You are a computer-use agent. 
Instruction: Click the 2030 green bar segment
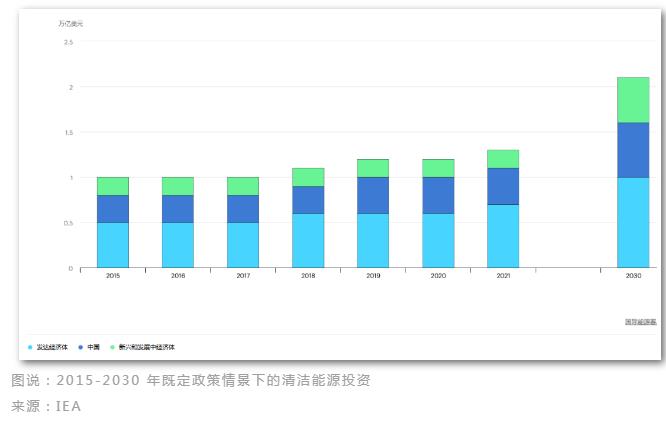click(633, 100)
